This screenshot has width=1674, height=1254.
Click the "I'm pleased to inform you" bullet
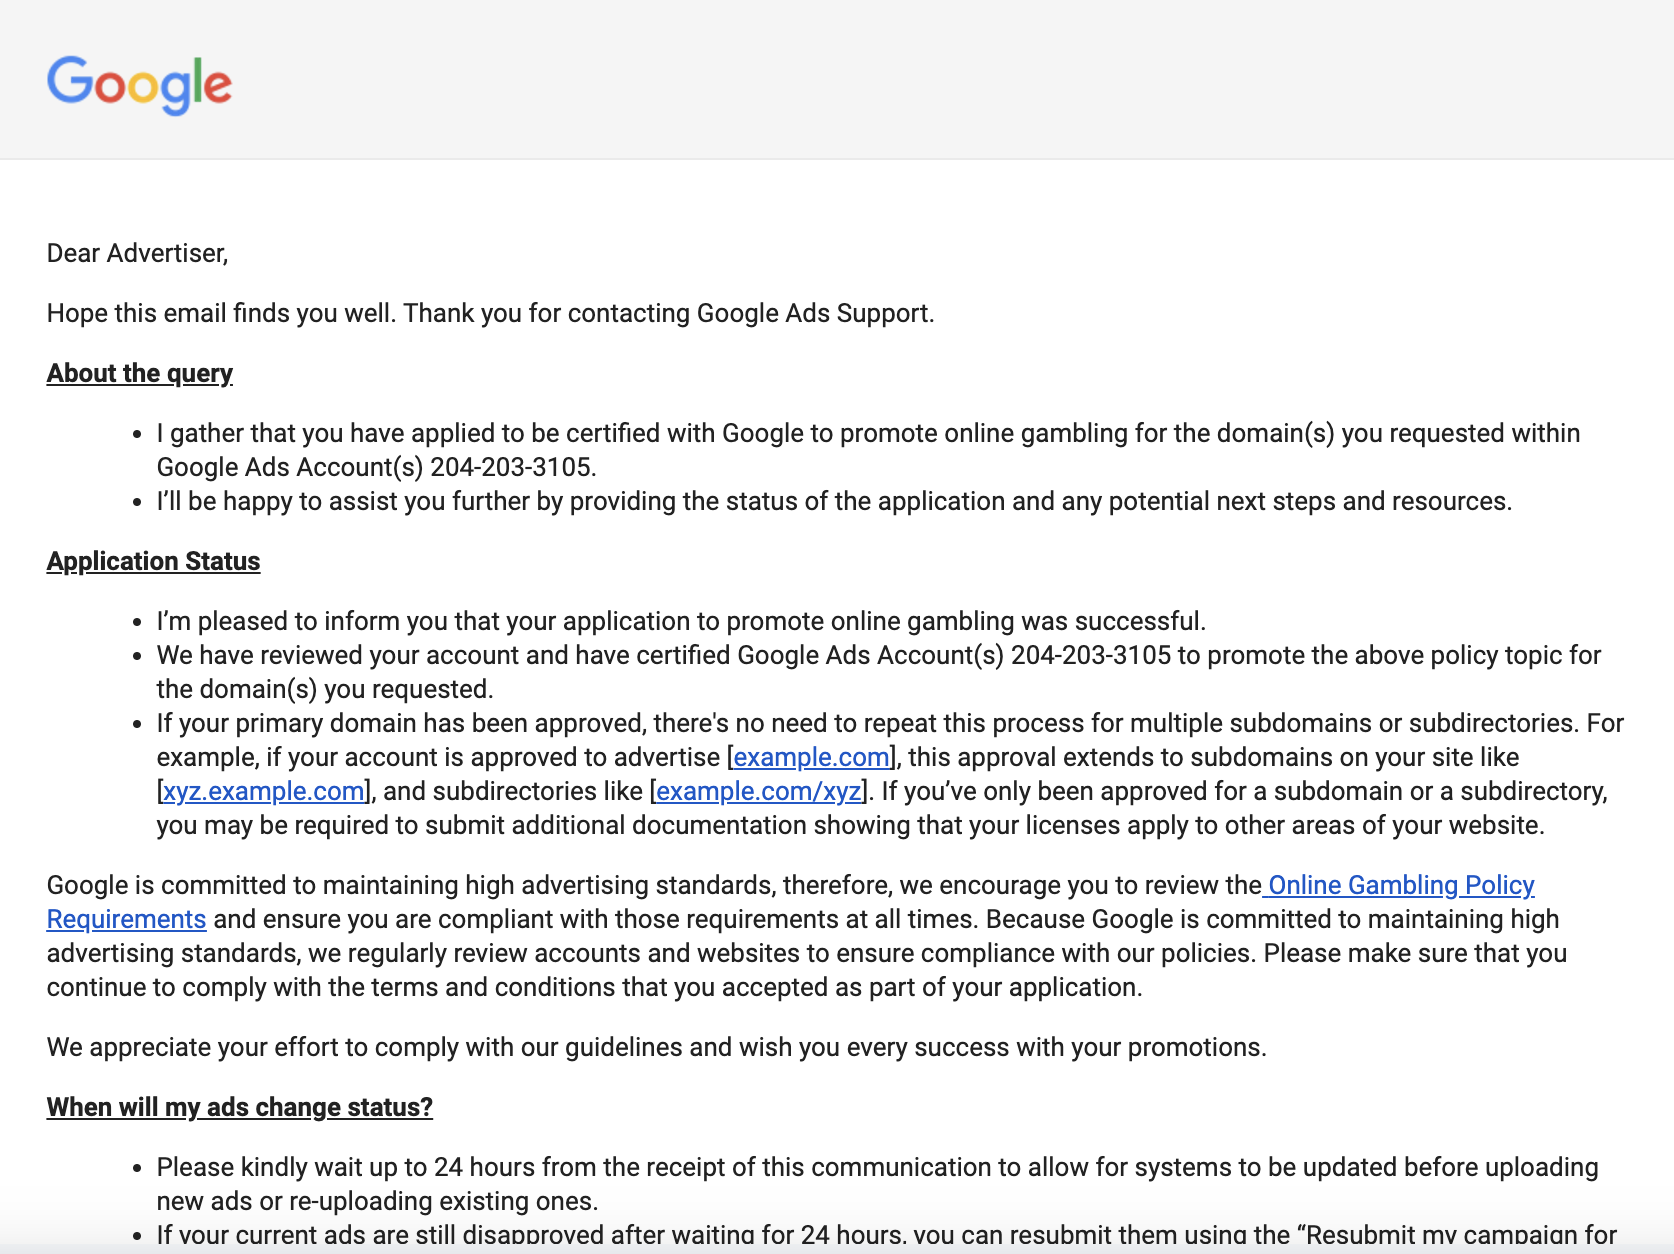click(680, 622)
